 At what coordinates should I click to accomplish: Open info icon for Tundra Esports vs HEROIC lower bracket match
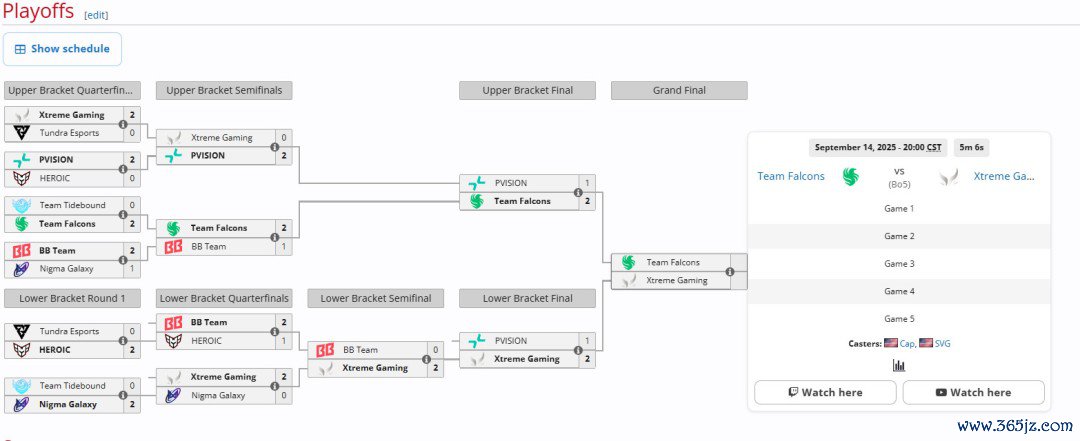pos(123,340)
